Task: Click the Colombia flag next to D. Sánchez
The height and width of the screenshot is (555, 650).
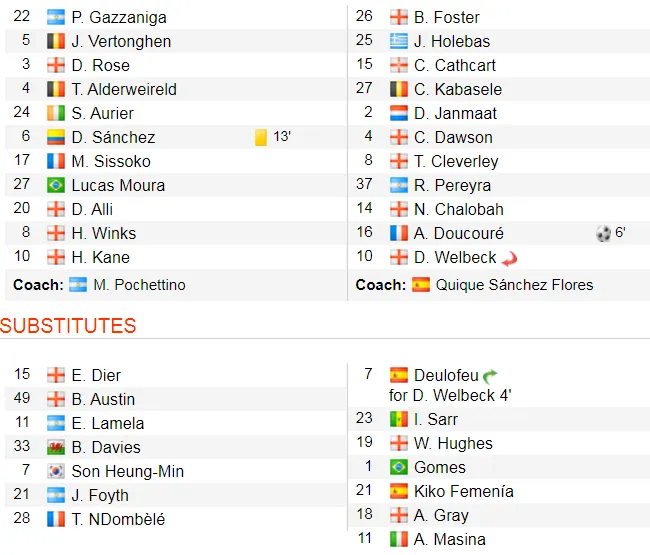Action: click(56, 137)
